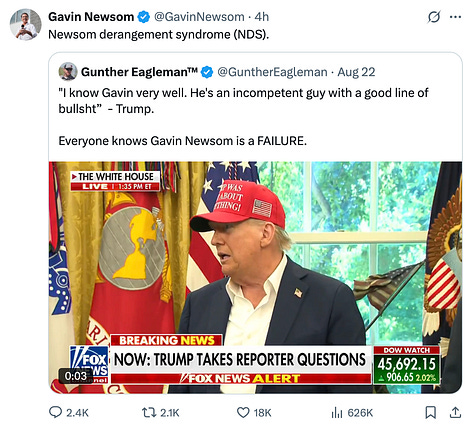Share the post via upload icon
The height and width of the screenshot is (427, 474).
[x=455, y=413]
